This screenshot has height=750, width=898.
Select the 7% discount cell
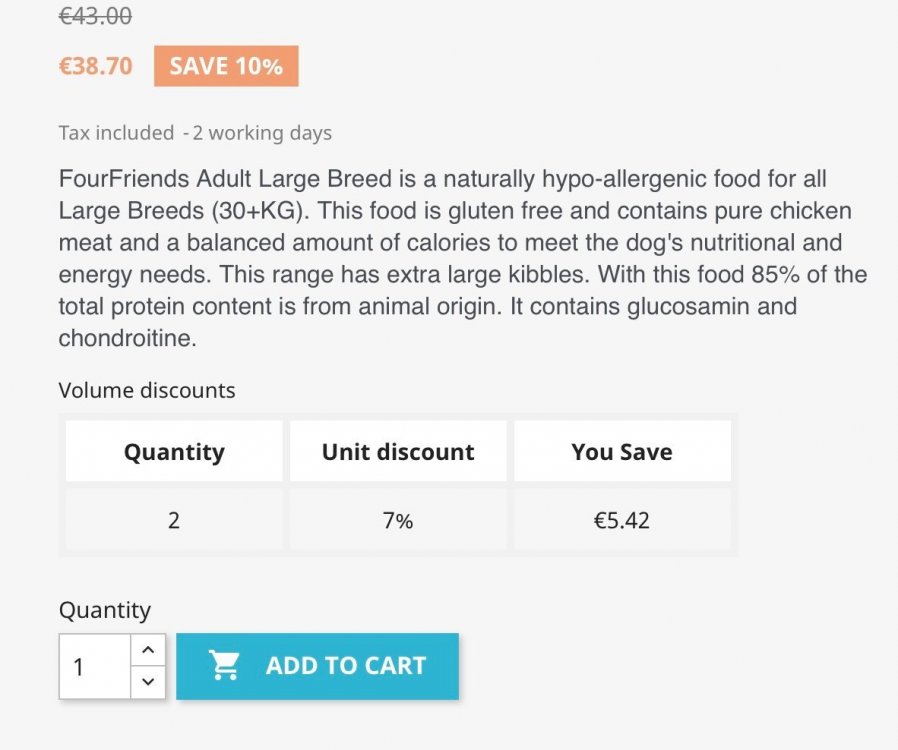(398, 520)
